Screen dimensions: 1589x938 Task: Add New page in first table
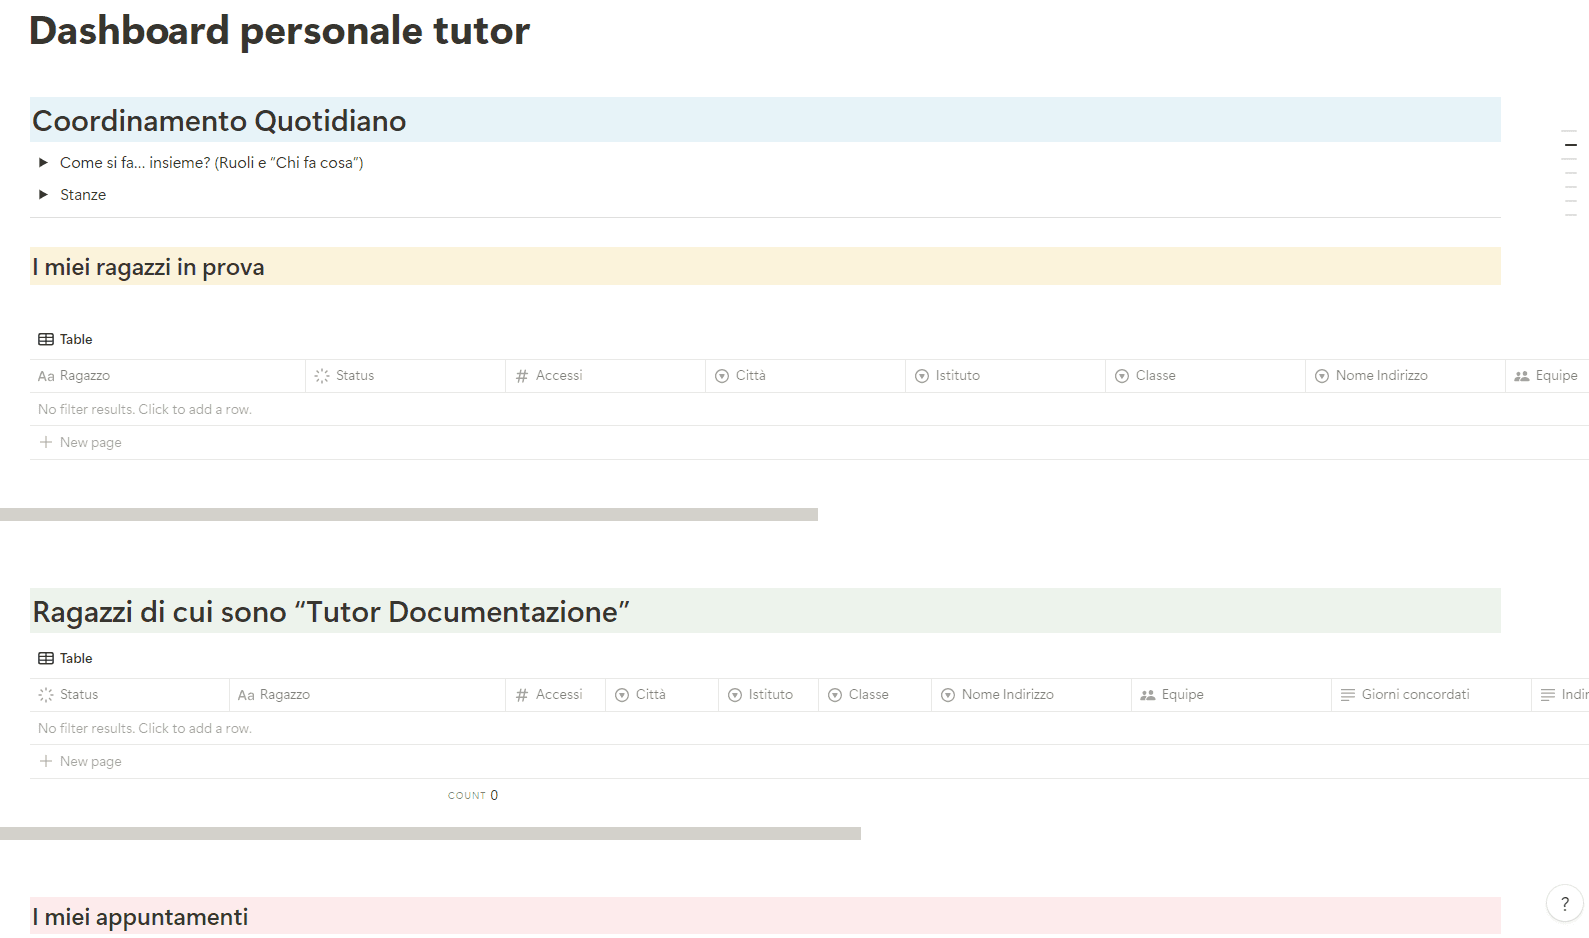80,443
